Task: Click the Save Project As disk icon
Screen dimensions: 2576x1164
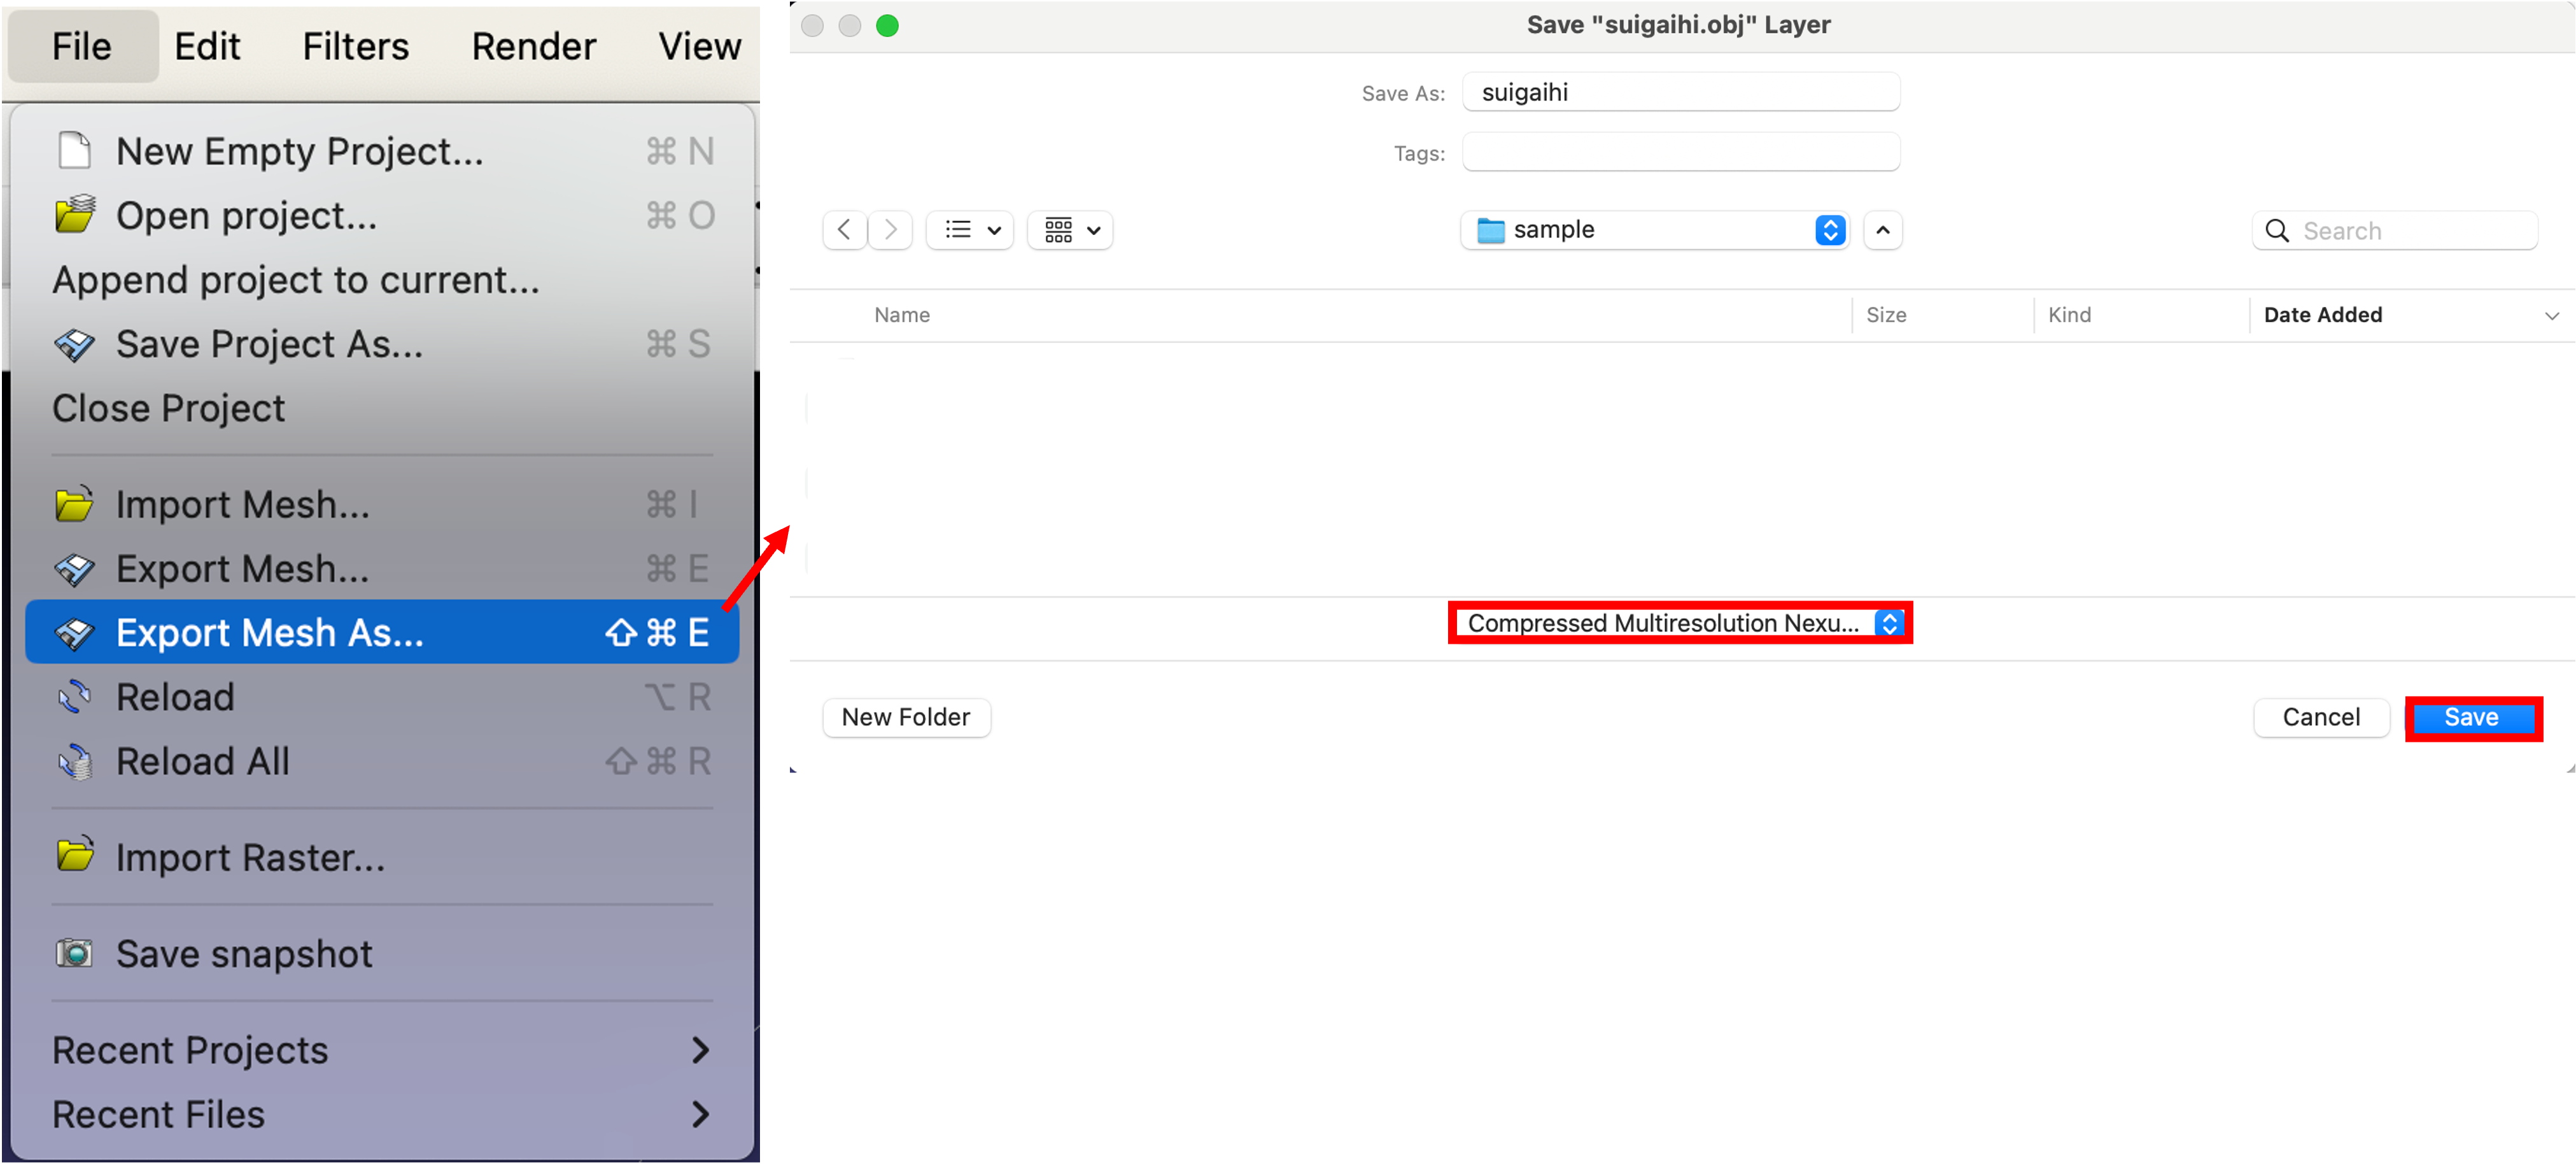Action: coord(75,344)
